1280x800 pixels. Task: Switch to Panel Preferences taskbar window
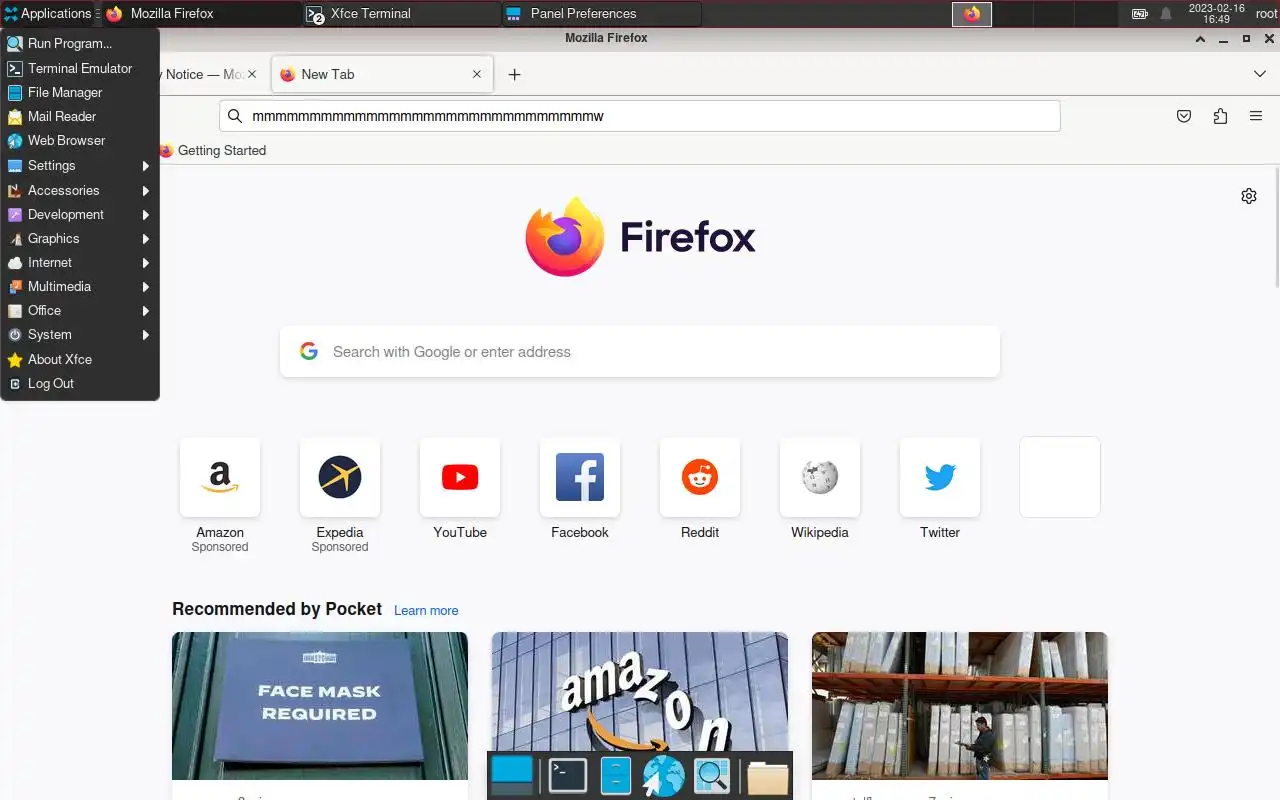pos(601,14)
